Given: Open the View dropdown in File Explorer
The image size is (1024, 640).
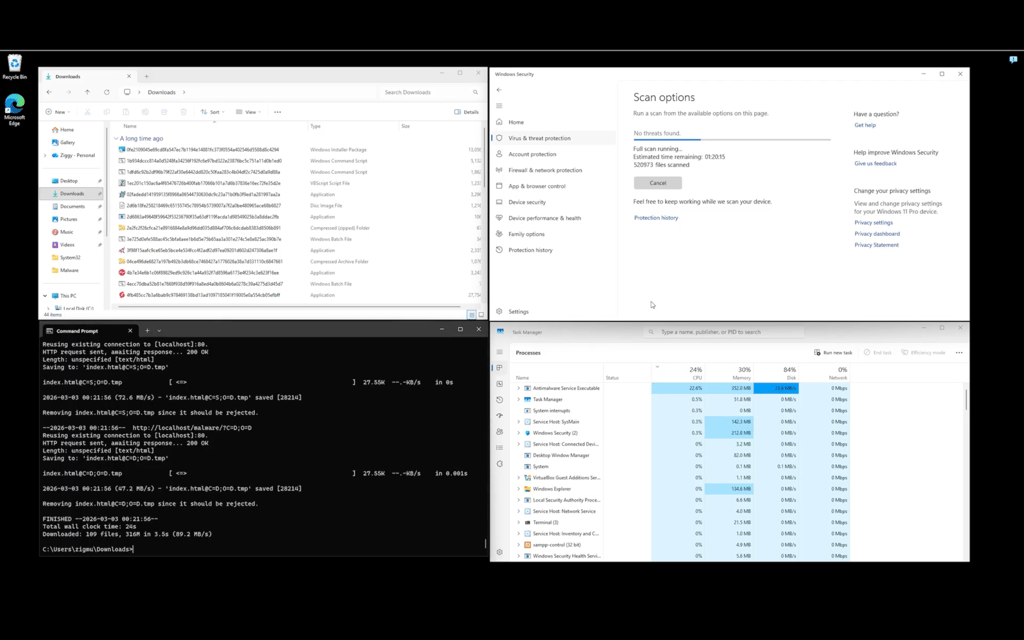Looking at the screenshot, I should point(248,112).
